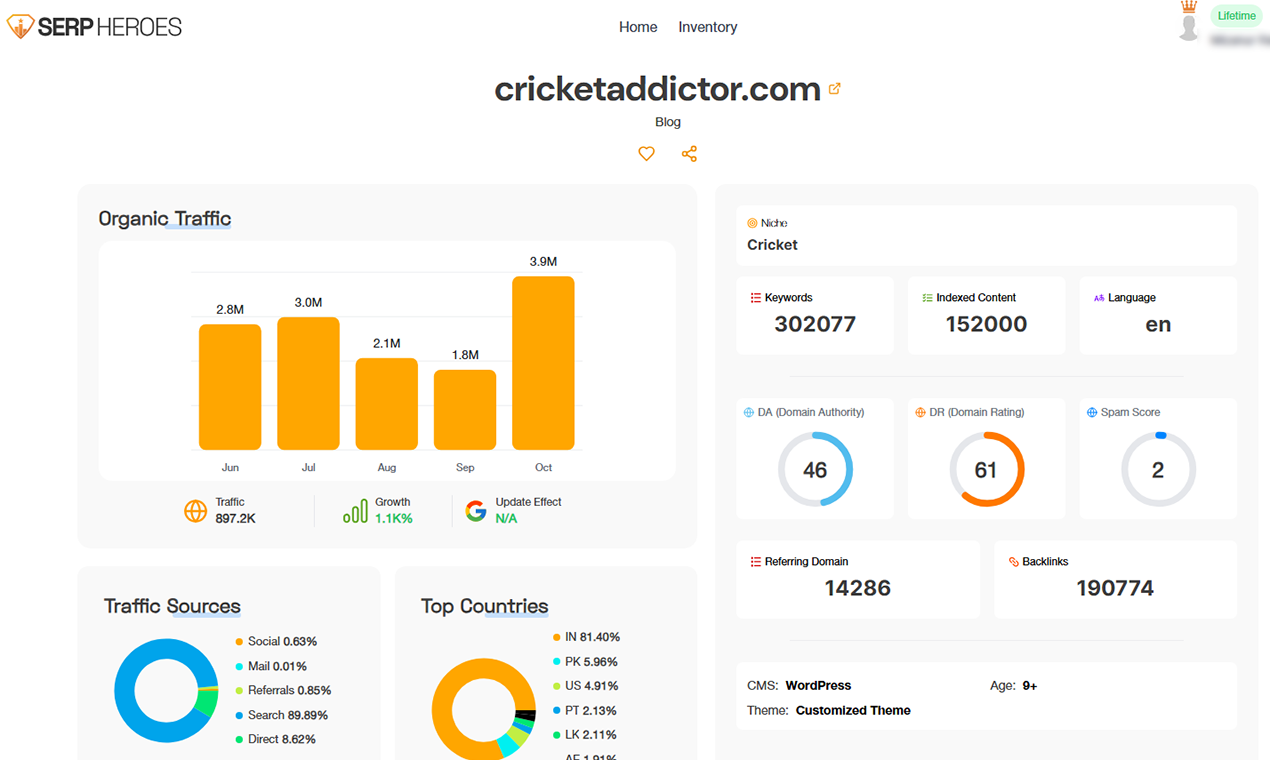Viewport: 1270px width, 760px height.
Task: Click the 3.9M bar label
Action: pos(543,262)
